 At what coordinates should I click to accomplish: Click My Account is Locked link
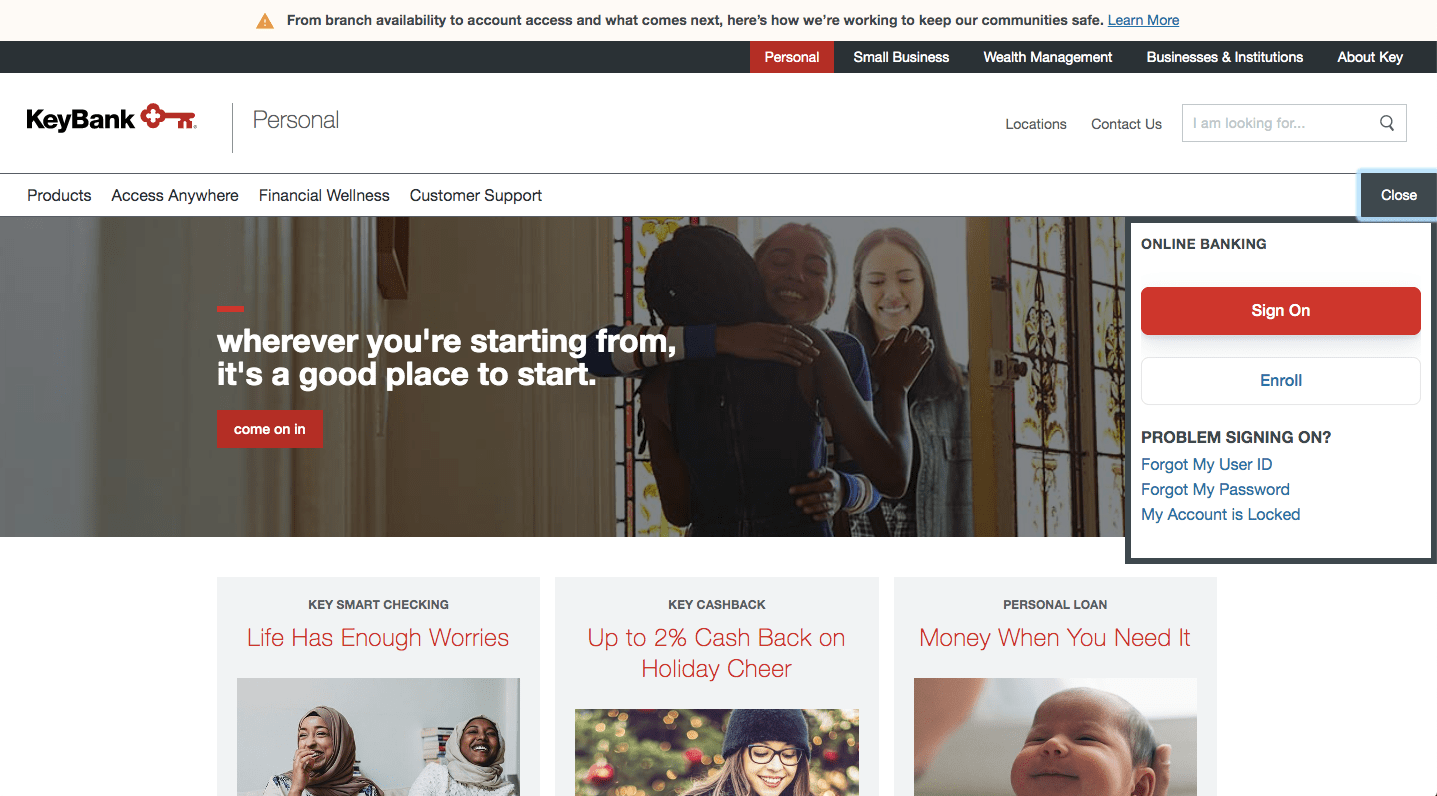point(1220,514)
